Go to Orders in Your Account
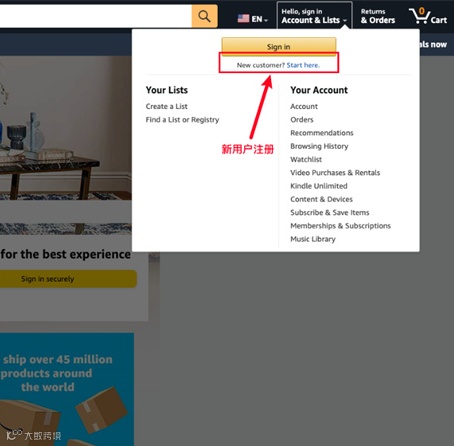The height and width of the screenshot is (446, 454). [302, 120]
